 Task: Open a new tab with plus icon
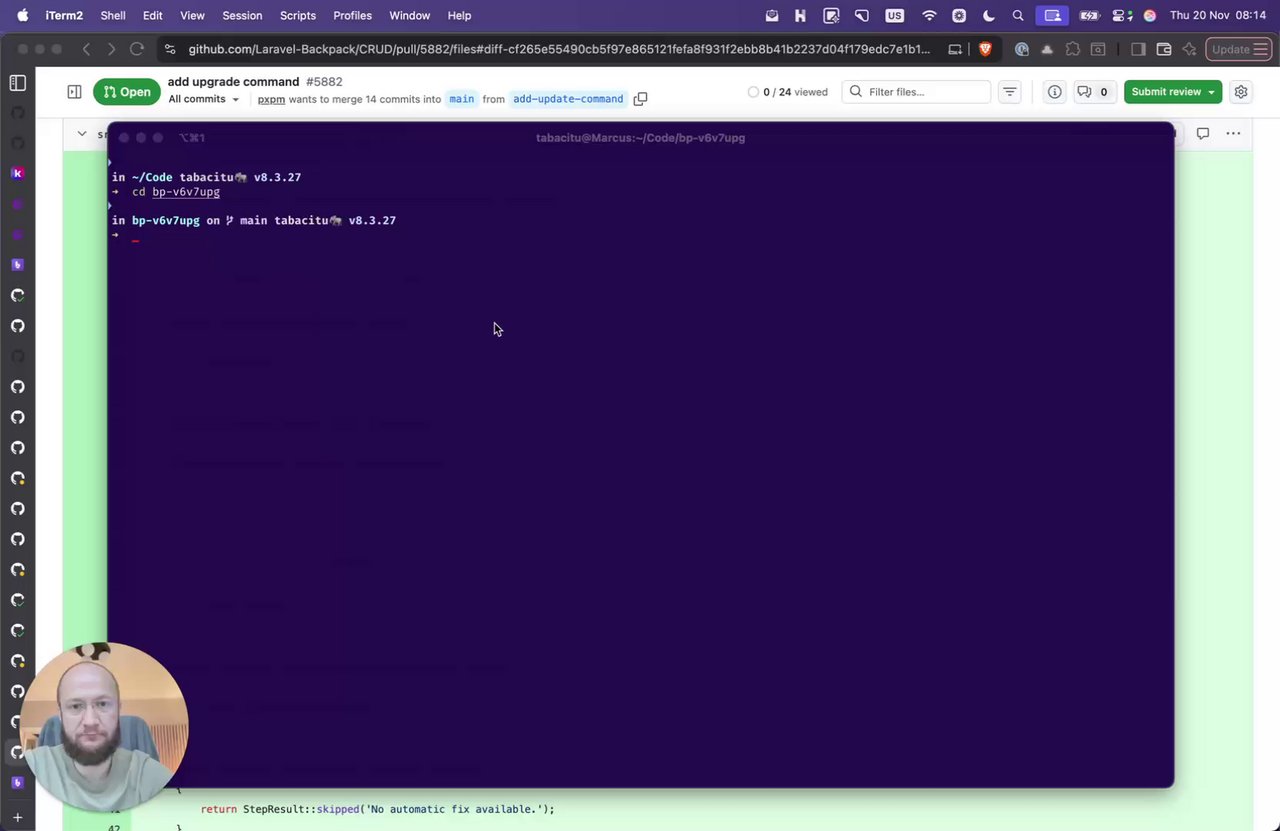pos(17,818)
